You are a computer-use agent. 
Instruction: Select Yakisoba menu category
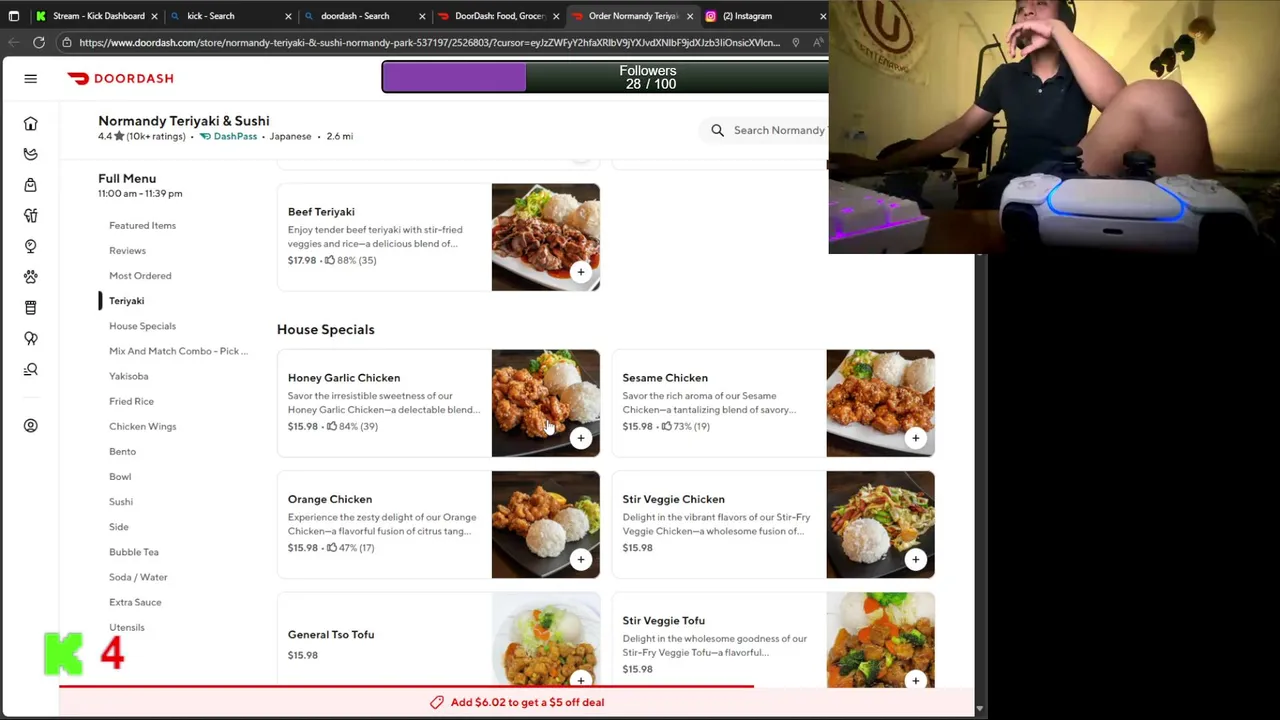pyautogui.click(x=128, y=376)
